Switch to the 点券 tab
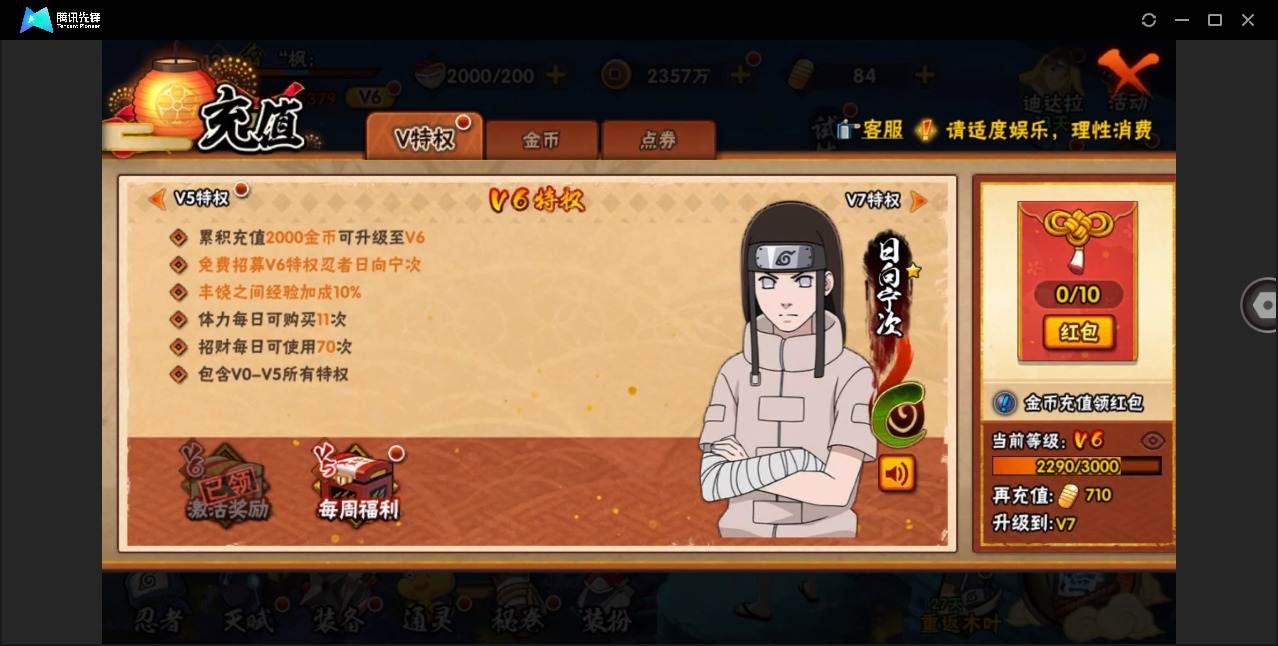Screen dimensions: 1278x646 coord(658,140)
